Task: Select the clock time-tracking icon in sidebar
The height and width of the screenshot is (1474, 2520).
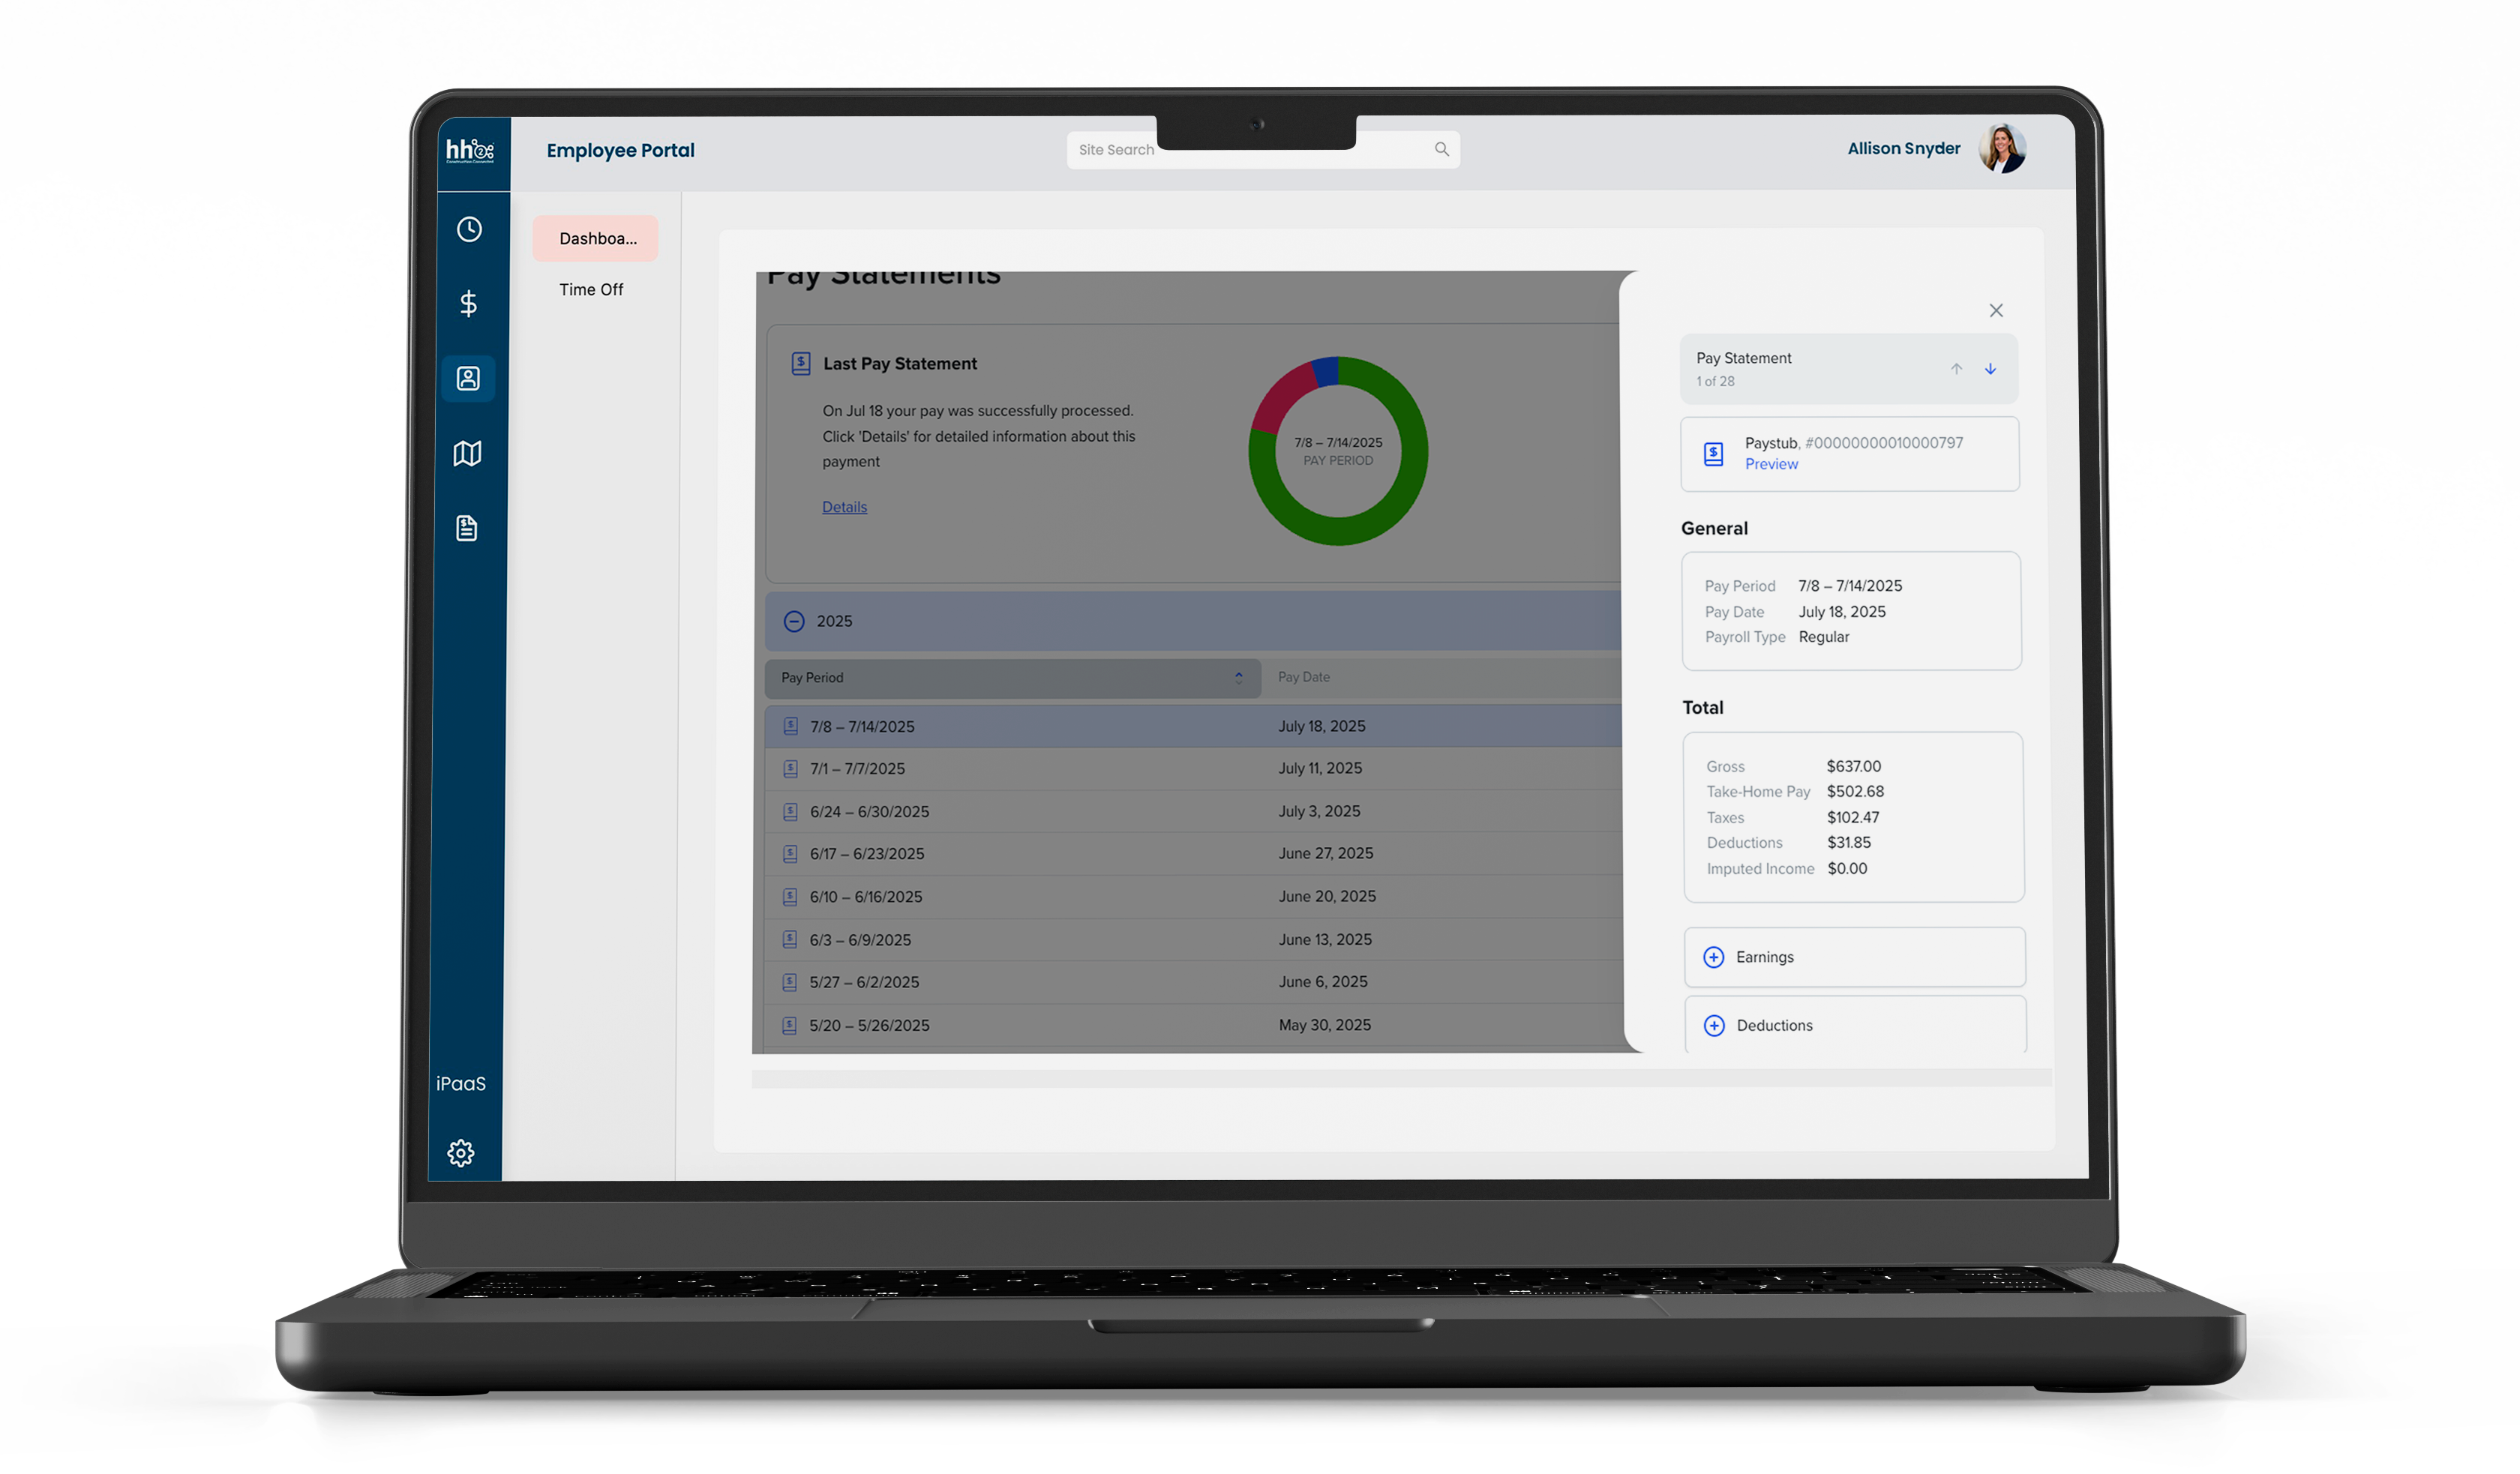Action: tap(468, 229)
